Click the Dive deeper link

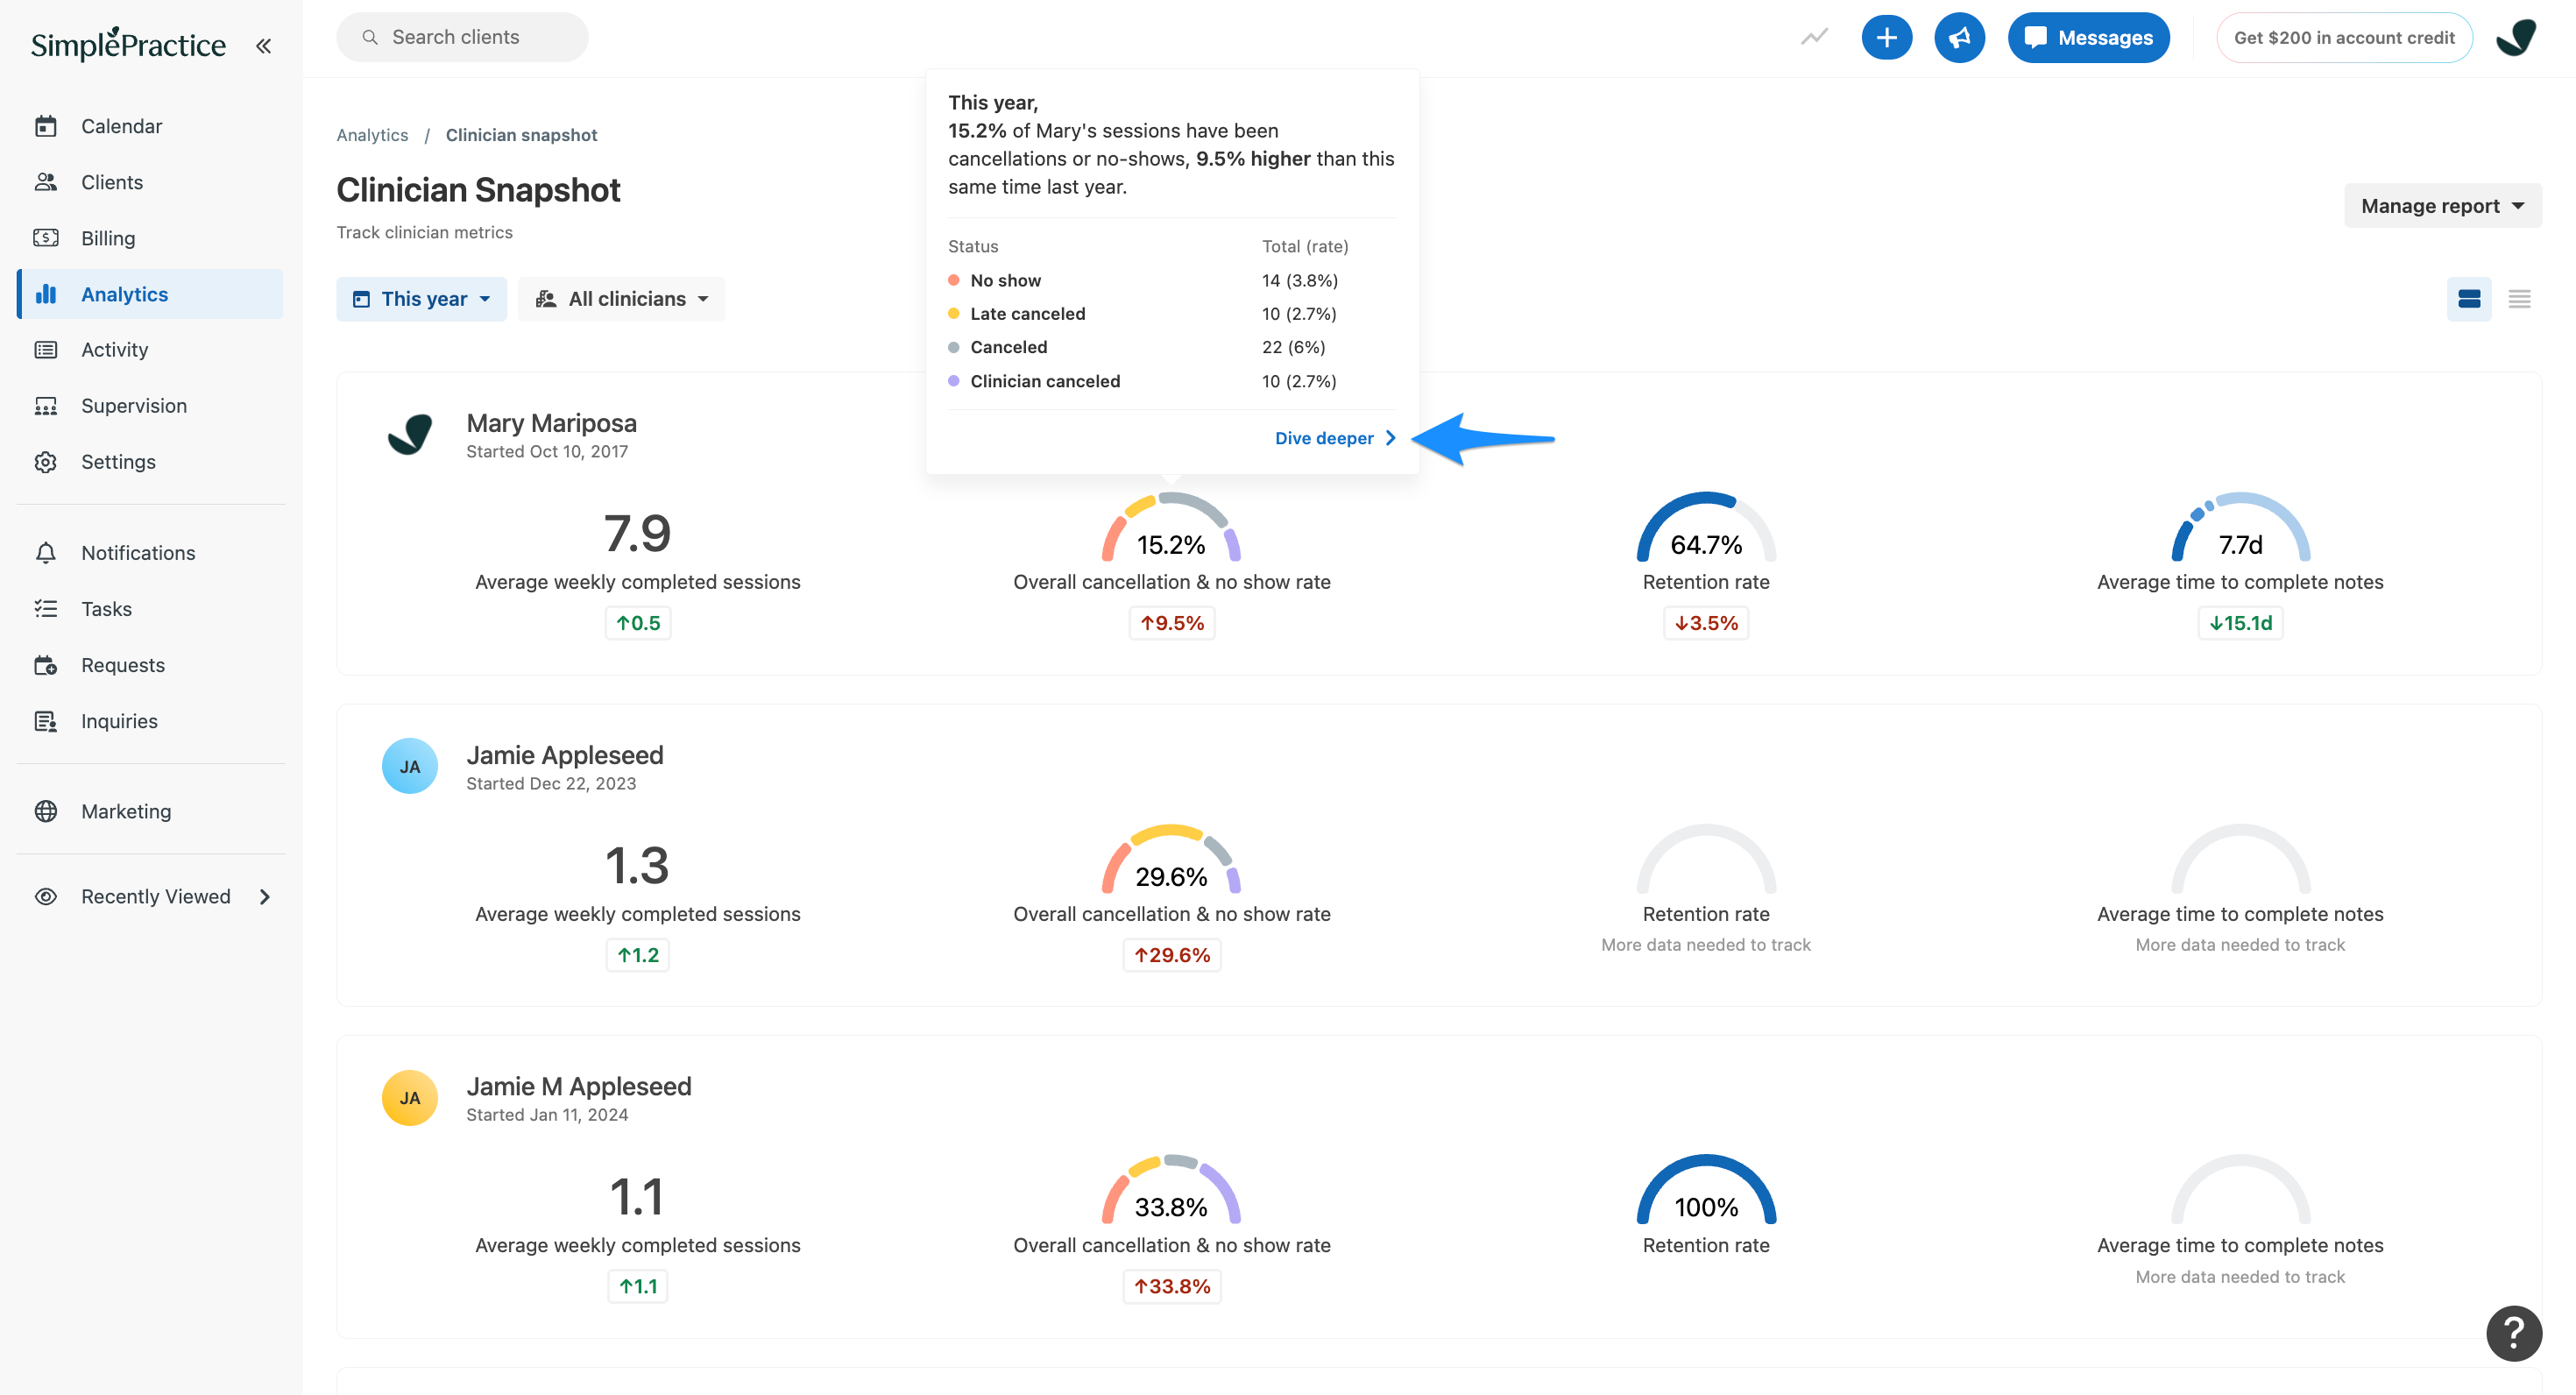tap(1335, 438)
